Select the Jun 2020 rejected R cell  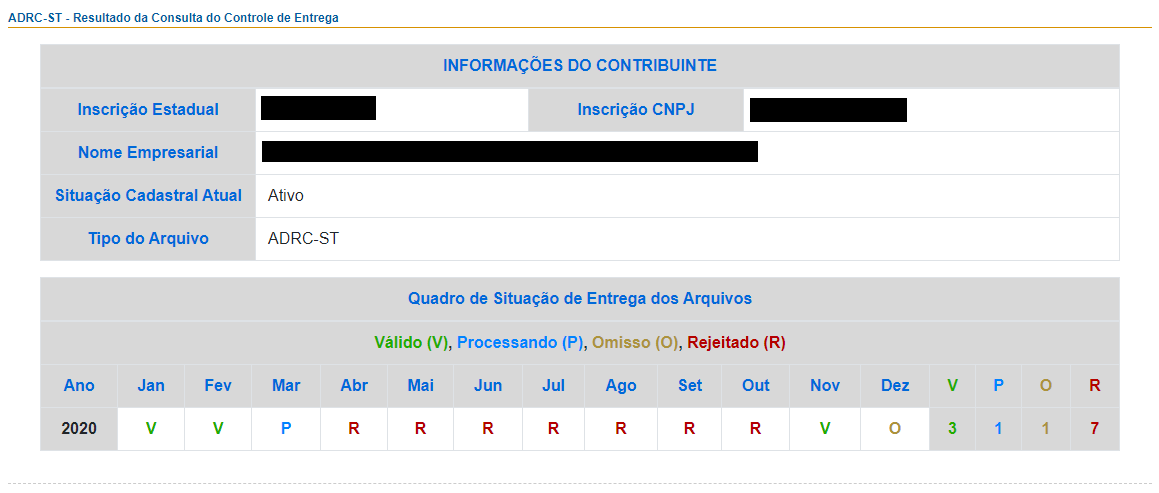coord(488,429)
